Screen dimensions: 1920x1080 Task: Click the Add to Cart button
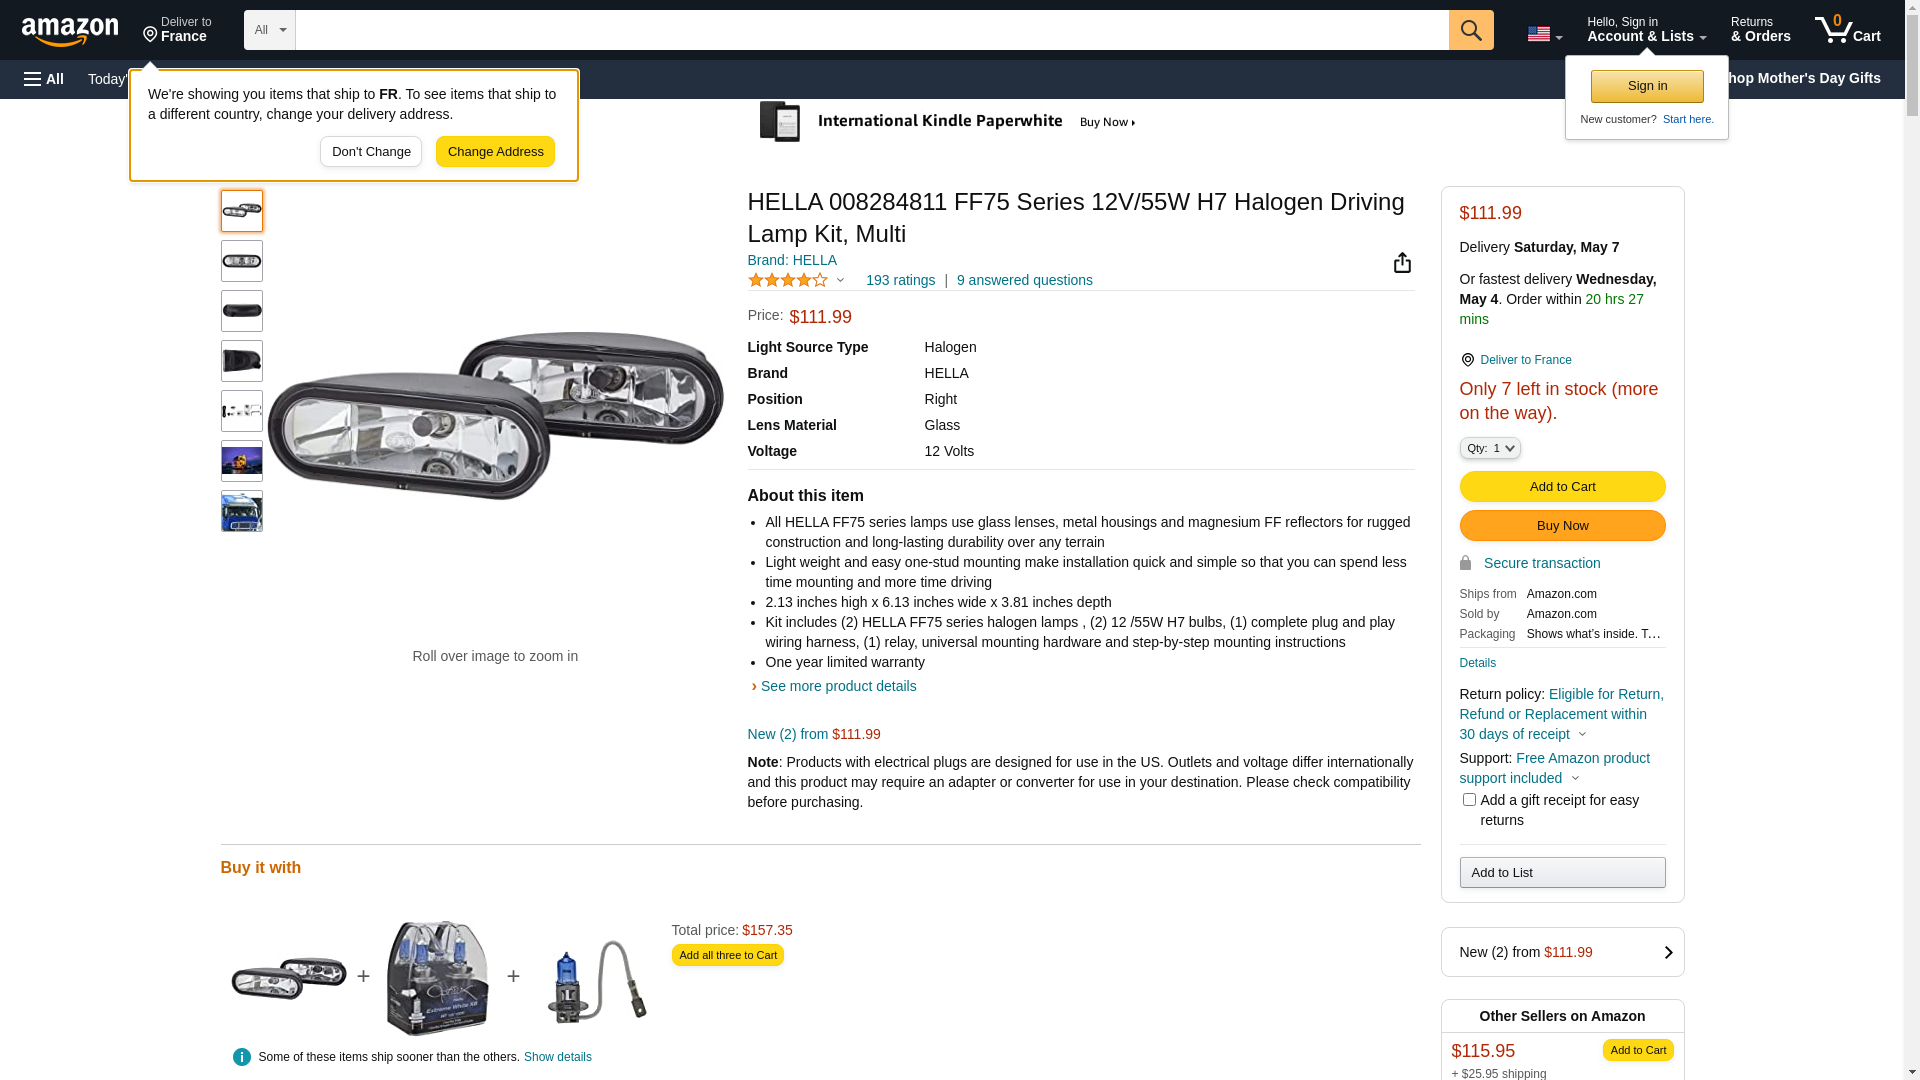pyautogui.click(x=1561, y=487)
